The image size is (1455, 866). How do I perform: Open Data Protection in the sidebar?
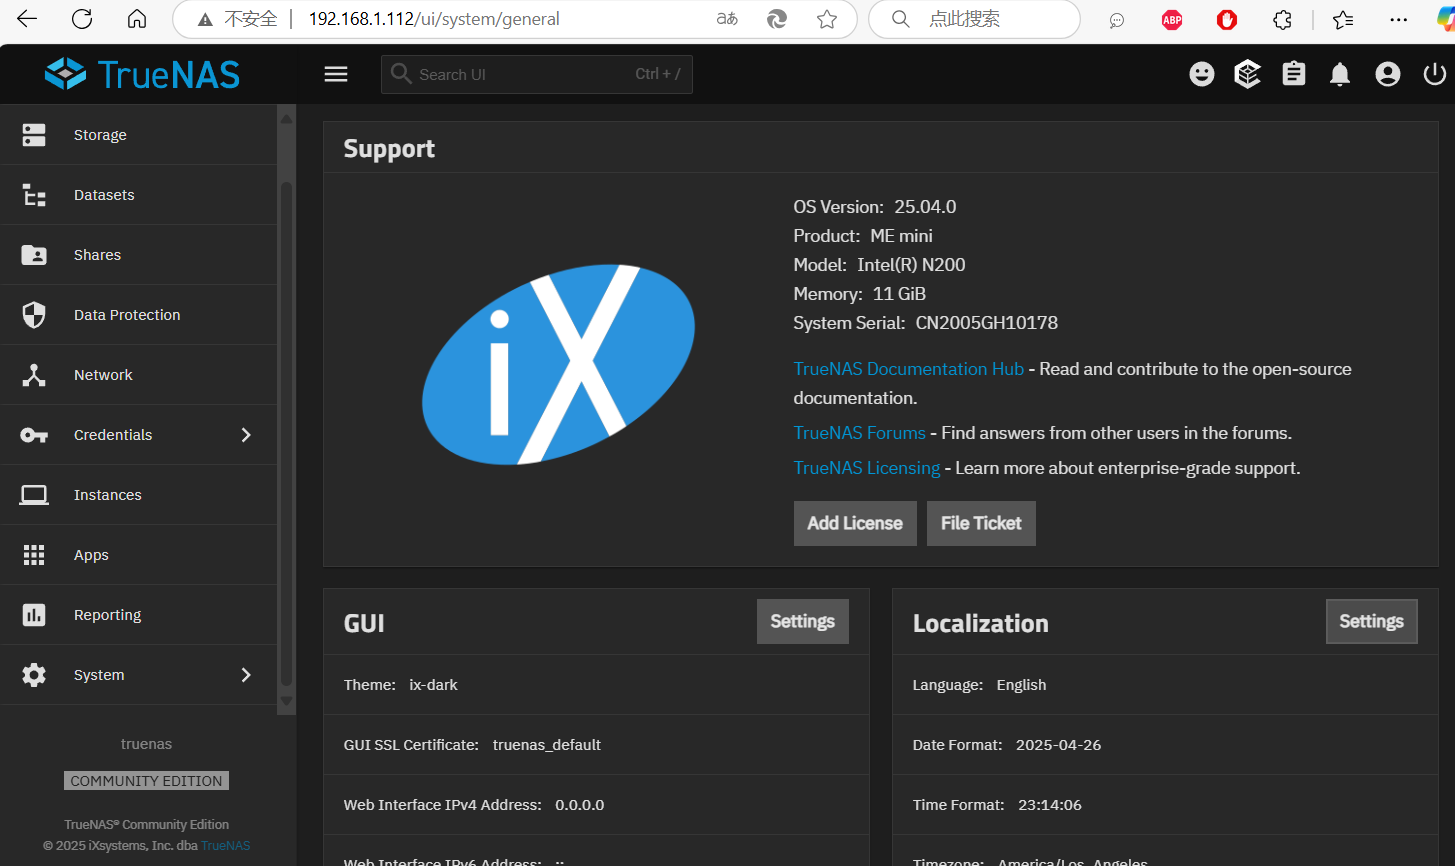pos(127,315)
